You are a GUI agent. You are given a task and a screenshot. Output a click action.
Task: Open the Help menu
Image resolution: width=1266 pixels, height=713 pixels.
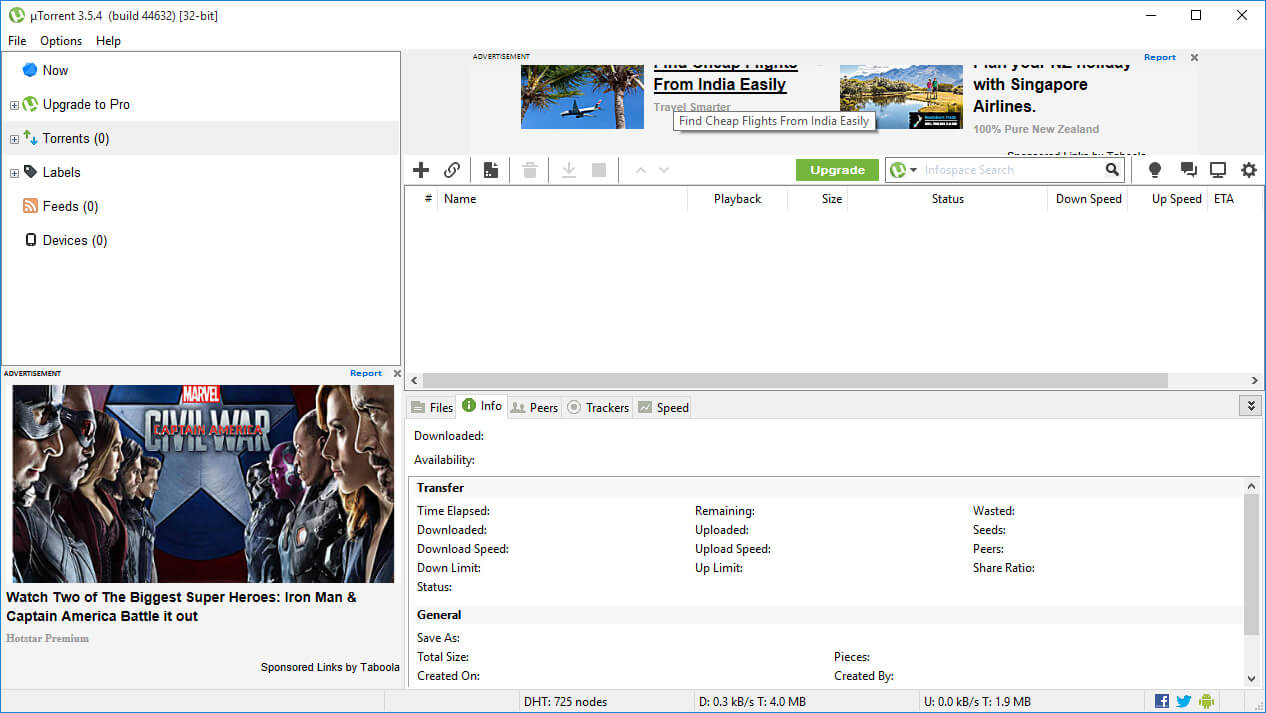pos(108,41)
